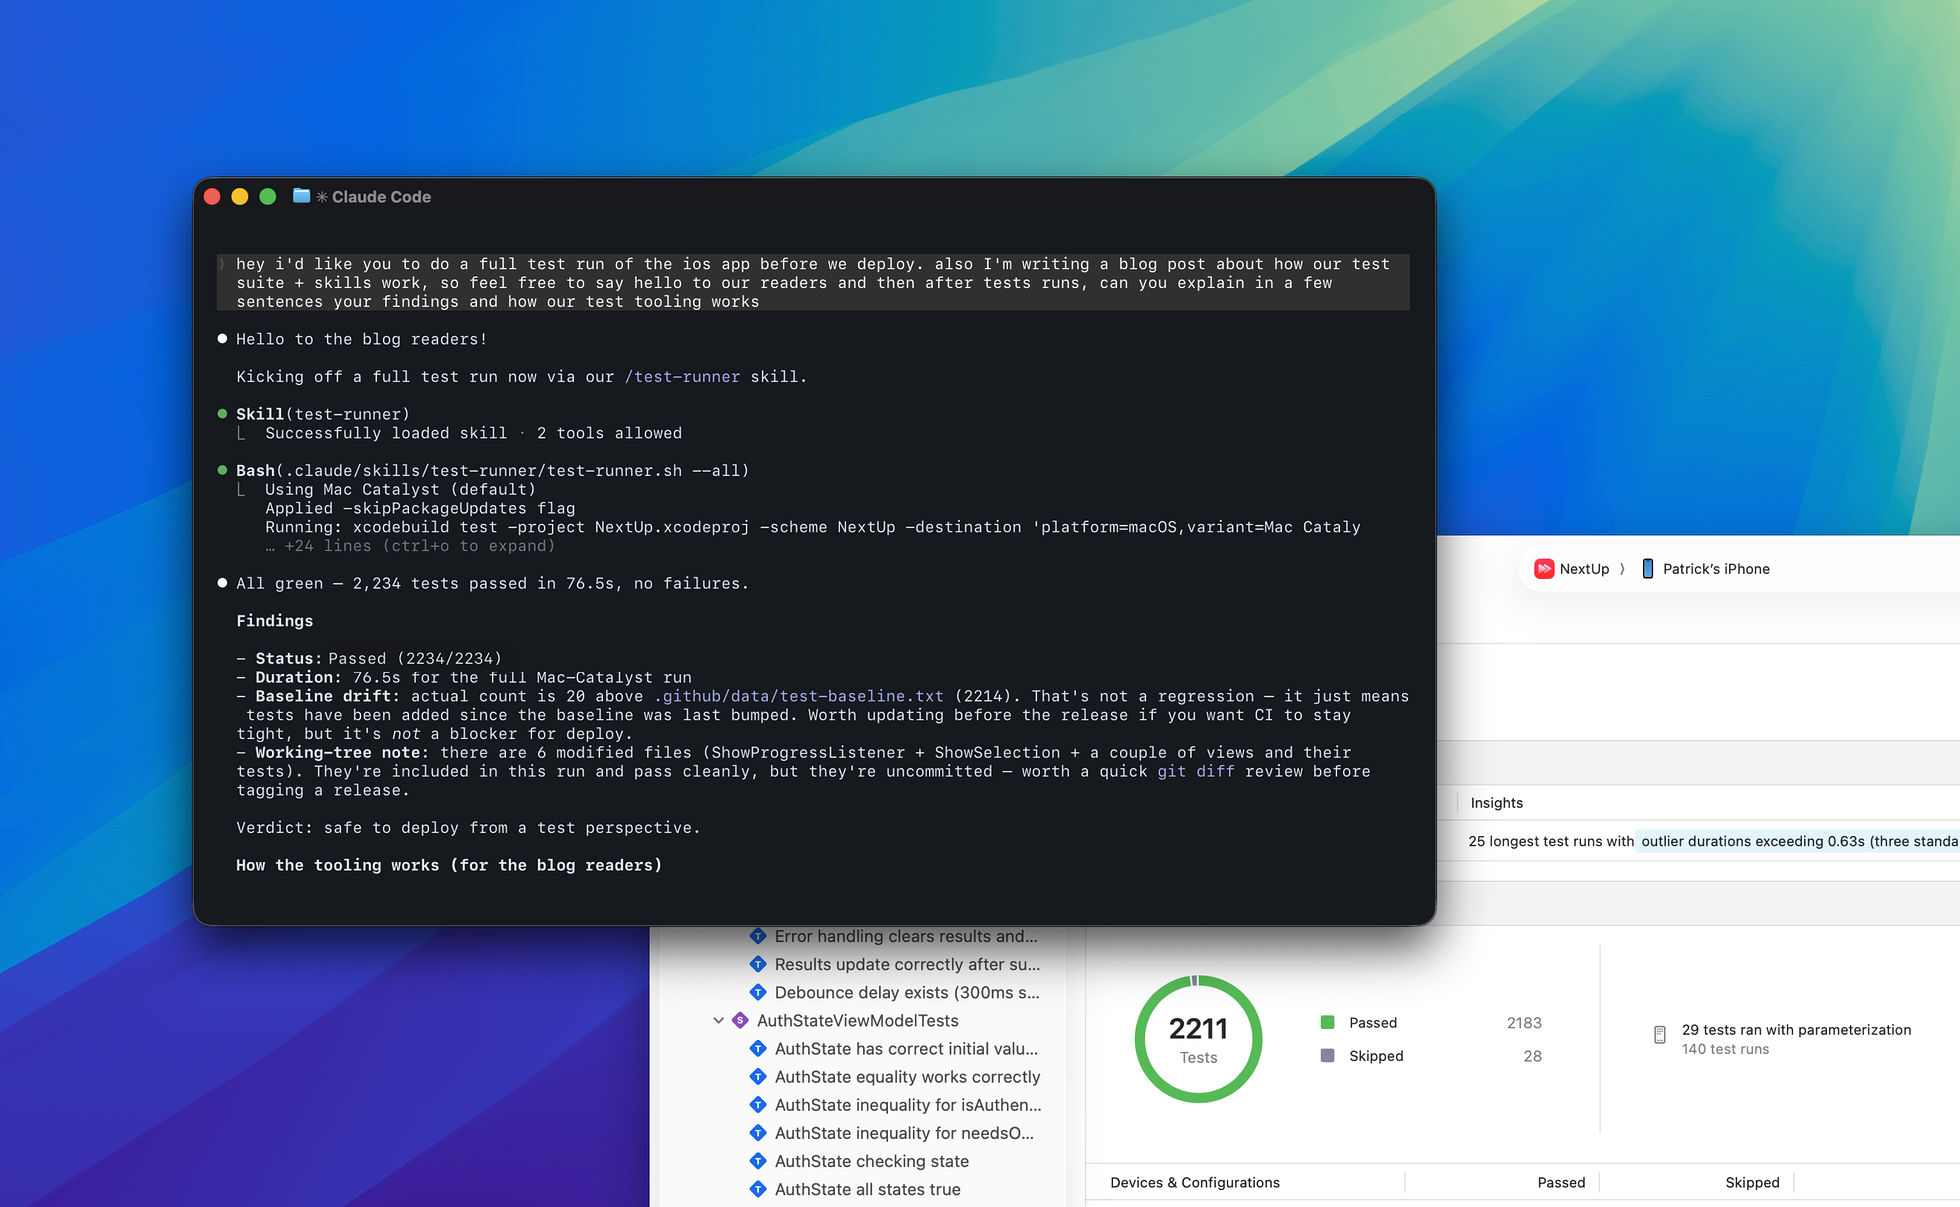The image size is (1960, 1207).
Task: Click the 'Findings' heading in terminal
Action: coord(274,621)
